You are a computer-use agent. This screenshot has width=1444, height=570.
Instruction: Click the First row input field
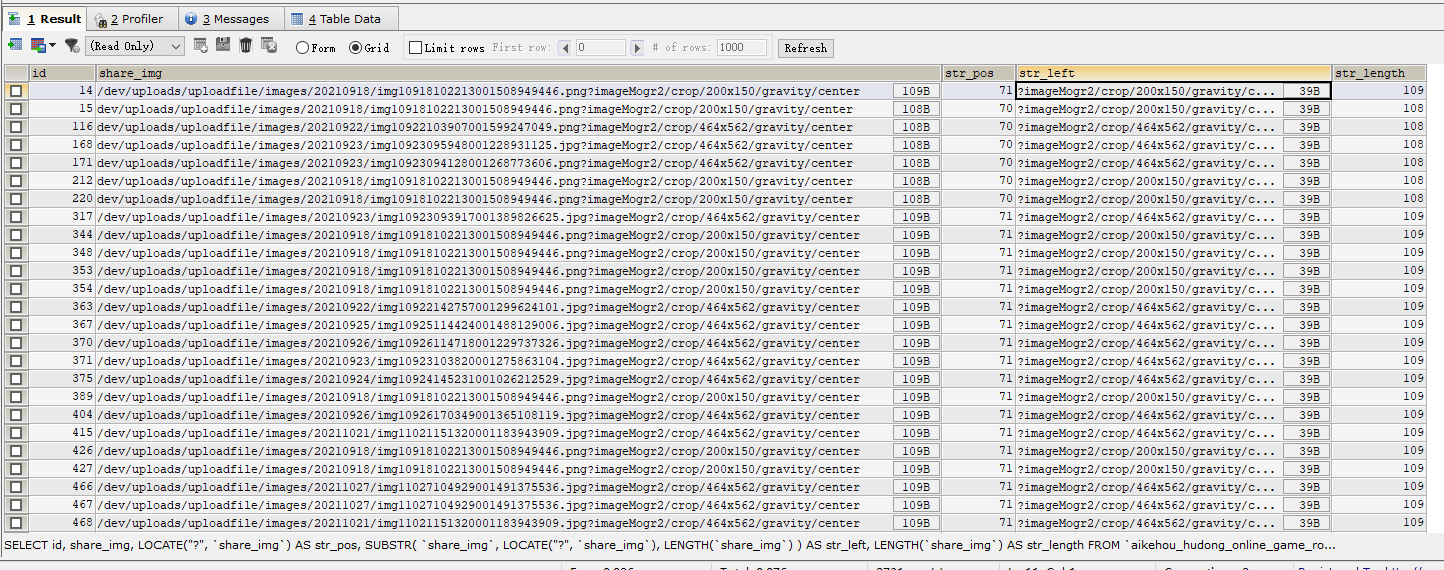(x=601, y=47)
